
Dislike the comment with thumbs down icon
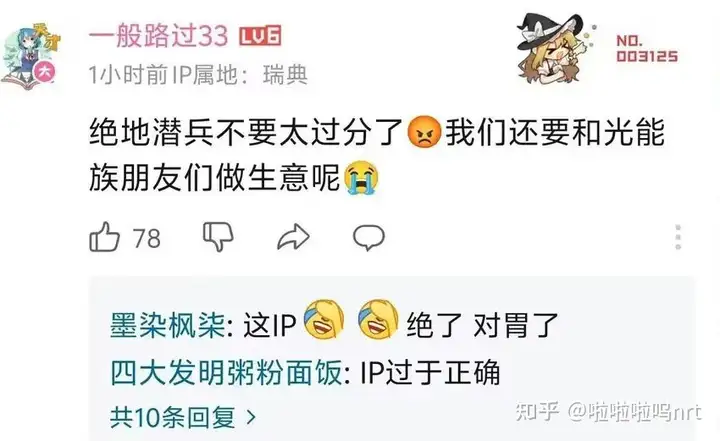pos(218,237)
